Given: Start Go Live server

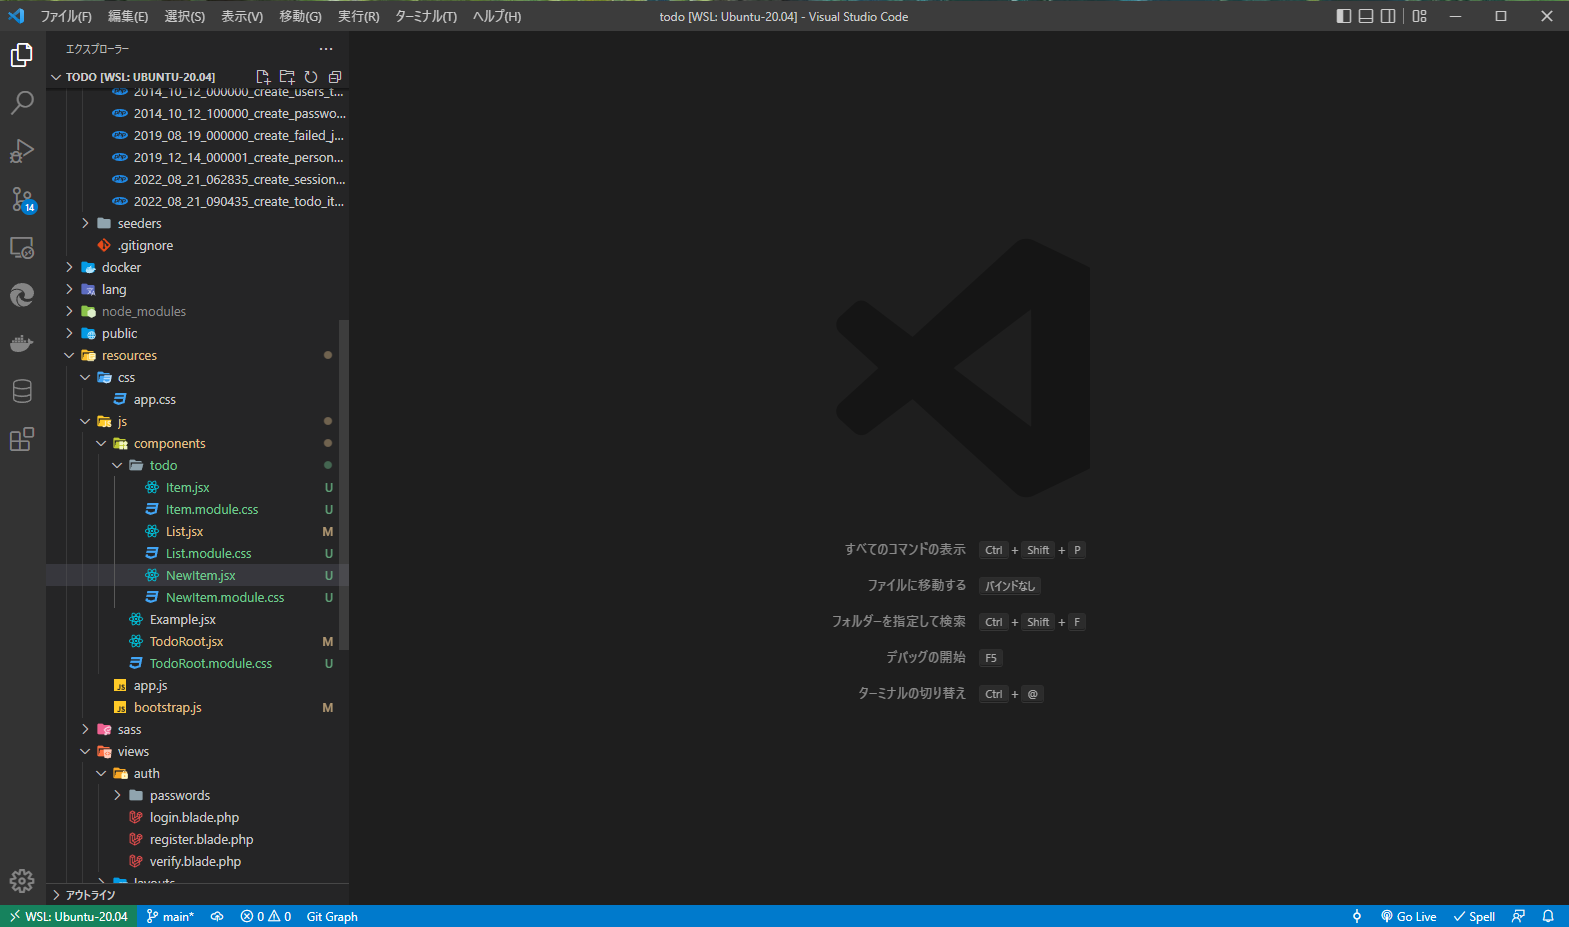Looking at the screenshot, I should (x=1409, y=916).
